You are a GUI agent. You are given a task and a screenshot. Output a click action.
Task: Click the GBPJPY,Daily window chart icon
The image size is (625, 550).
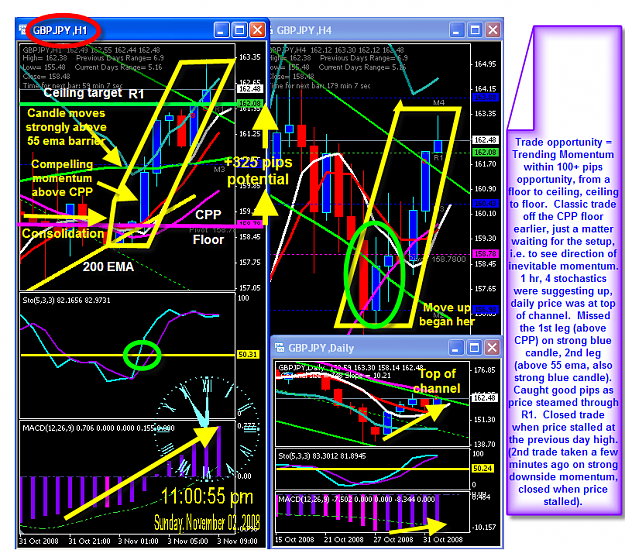(279, 348)
